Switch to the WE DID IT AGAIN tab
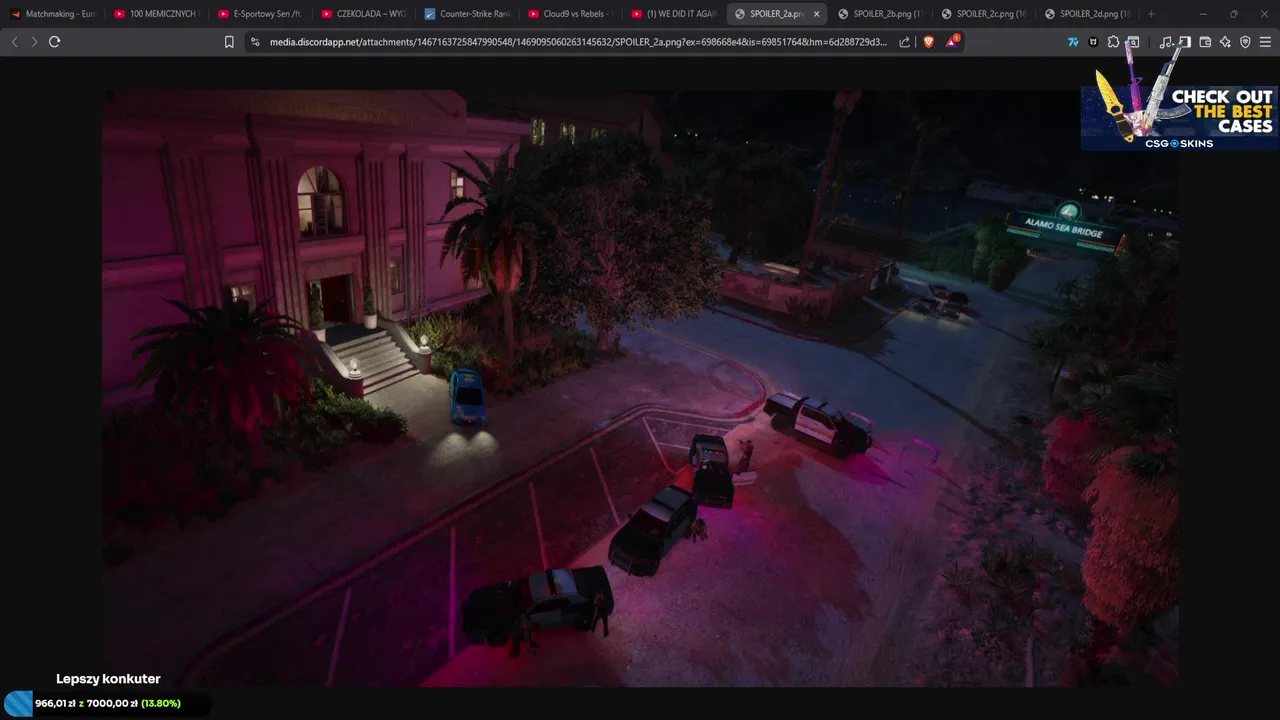 pyautogui.click(x=673, y=14)
